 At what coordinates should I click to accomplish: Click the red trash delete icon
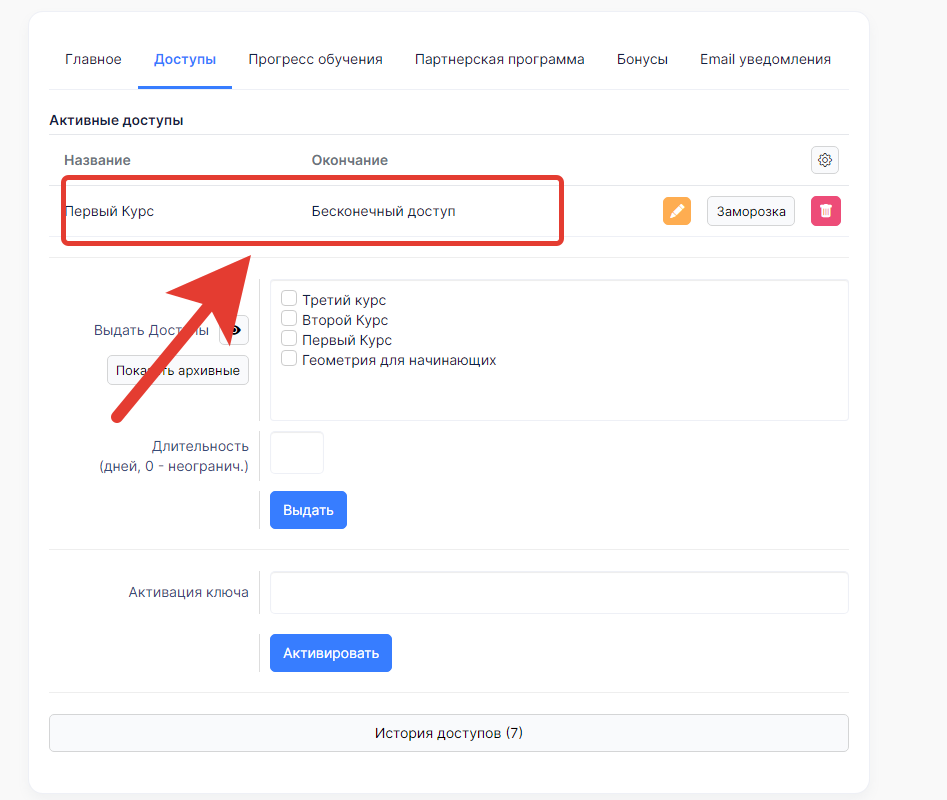pos(826,211)
